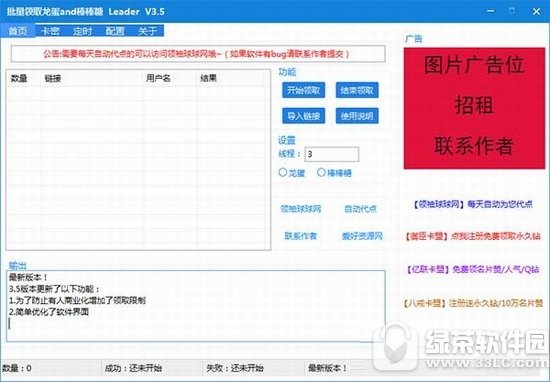550x382 pixels.
Task: Click the 联系作者 link
Action: [x=301, y=236]
